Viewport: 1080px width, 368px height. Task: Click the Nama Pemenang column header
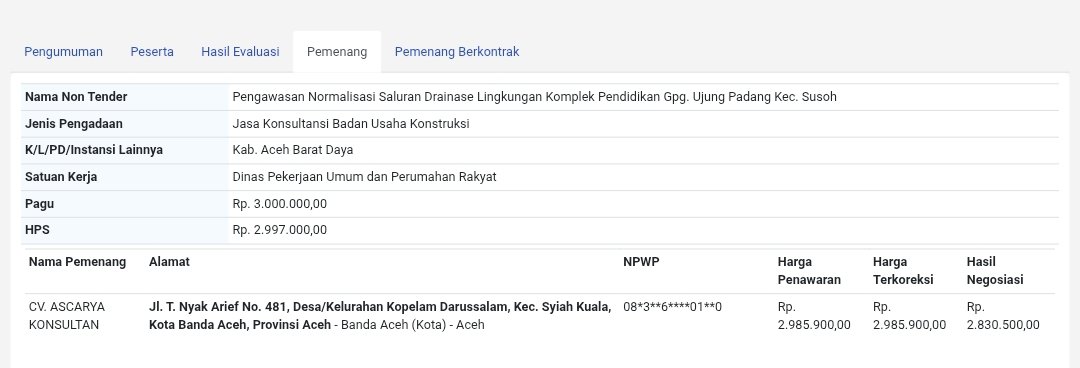coord(77,262)
